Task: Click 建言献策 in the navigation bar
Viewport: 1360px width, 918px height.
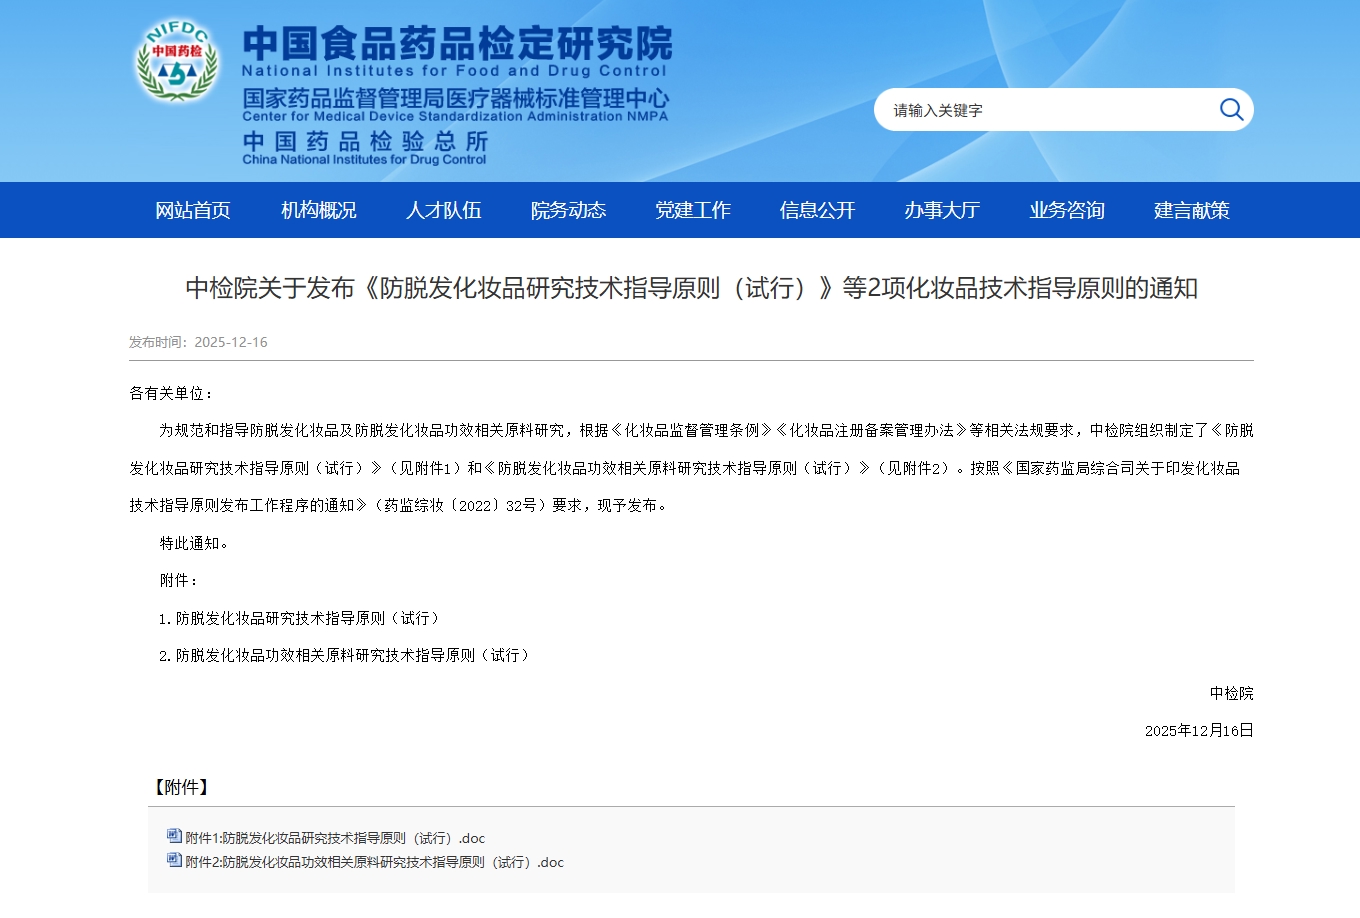Action: click(x=1191, y=210)
